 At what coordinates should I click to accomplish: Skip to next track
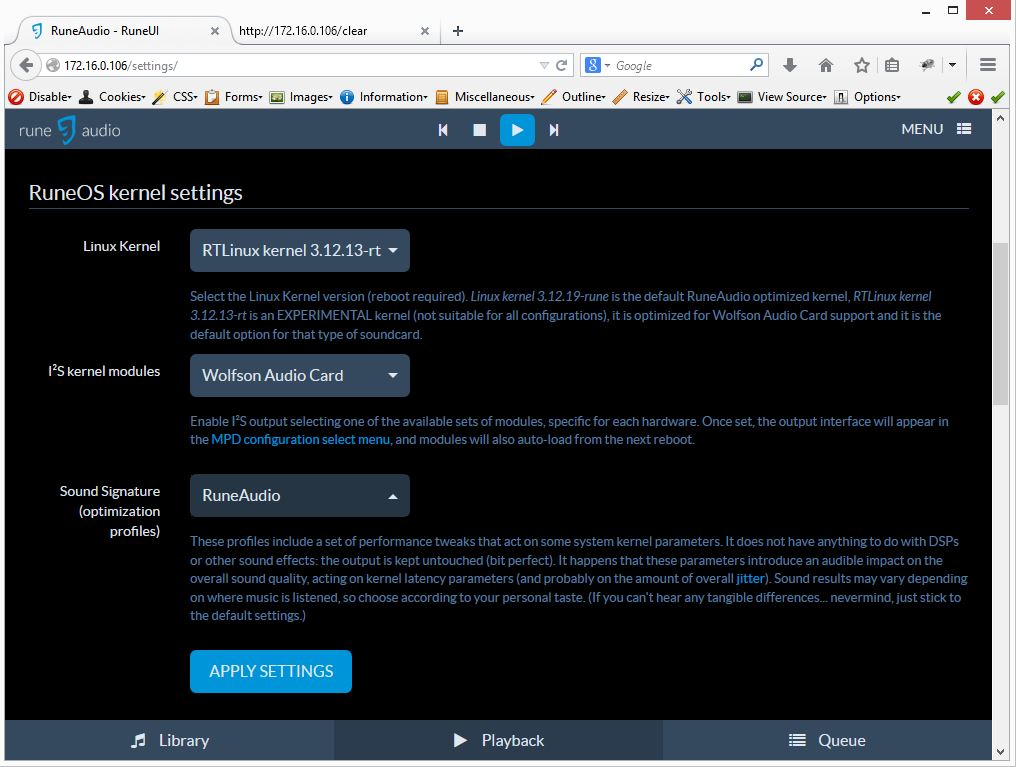pyautogui.click(x=554, y=130)
